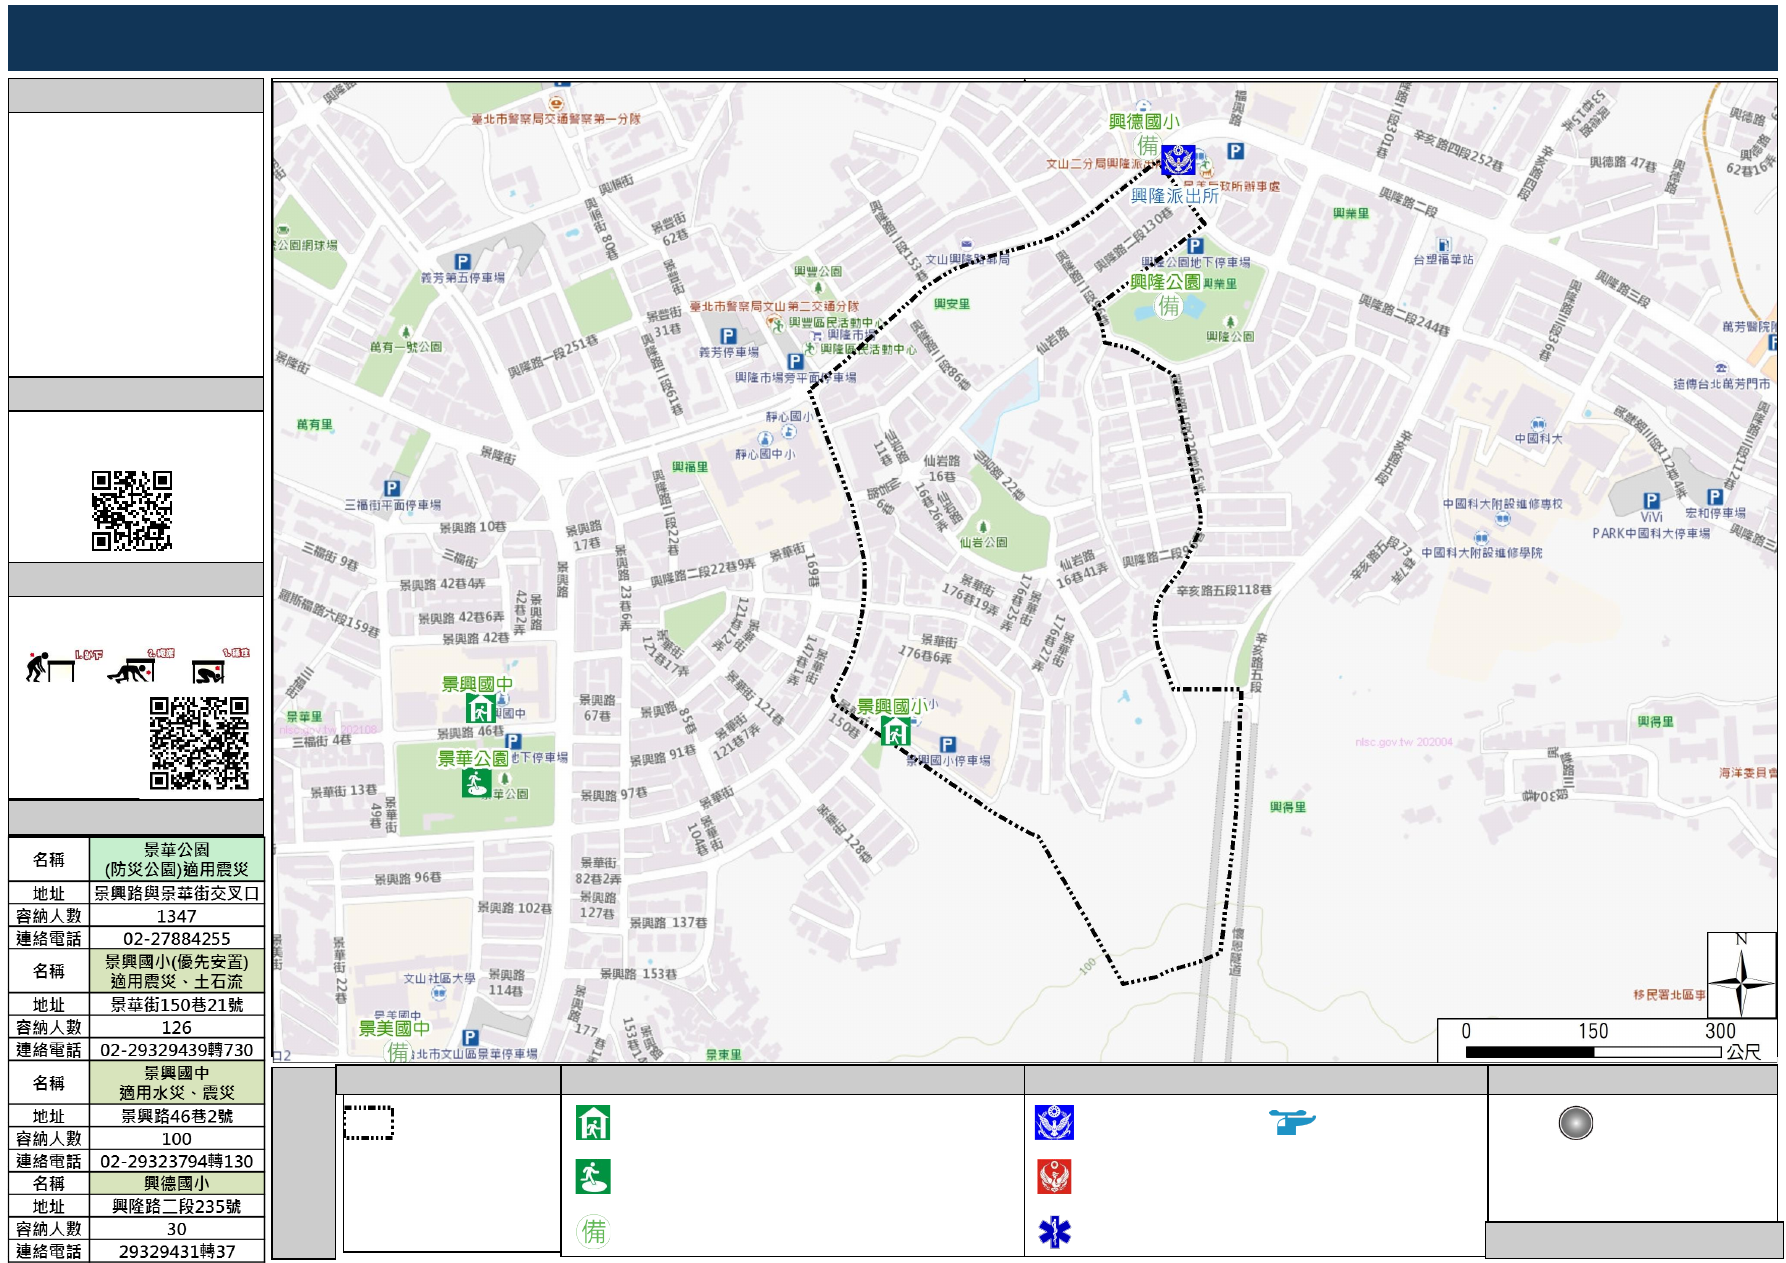
Task: Click the 景興國中 適用水災、震災 table cell
Action: pyautogui.click(x=177, y=1083)
